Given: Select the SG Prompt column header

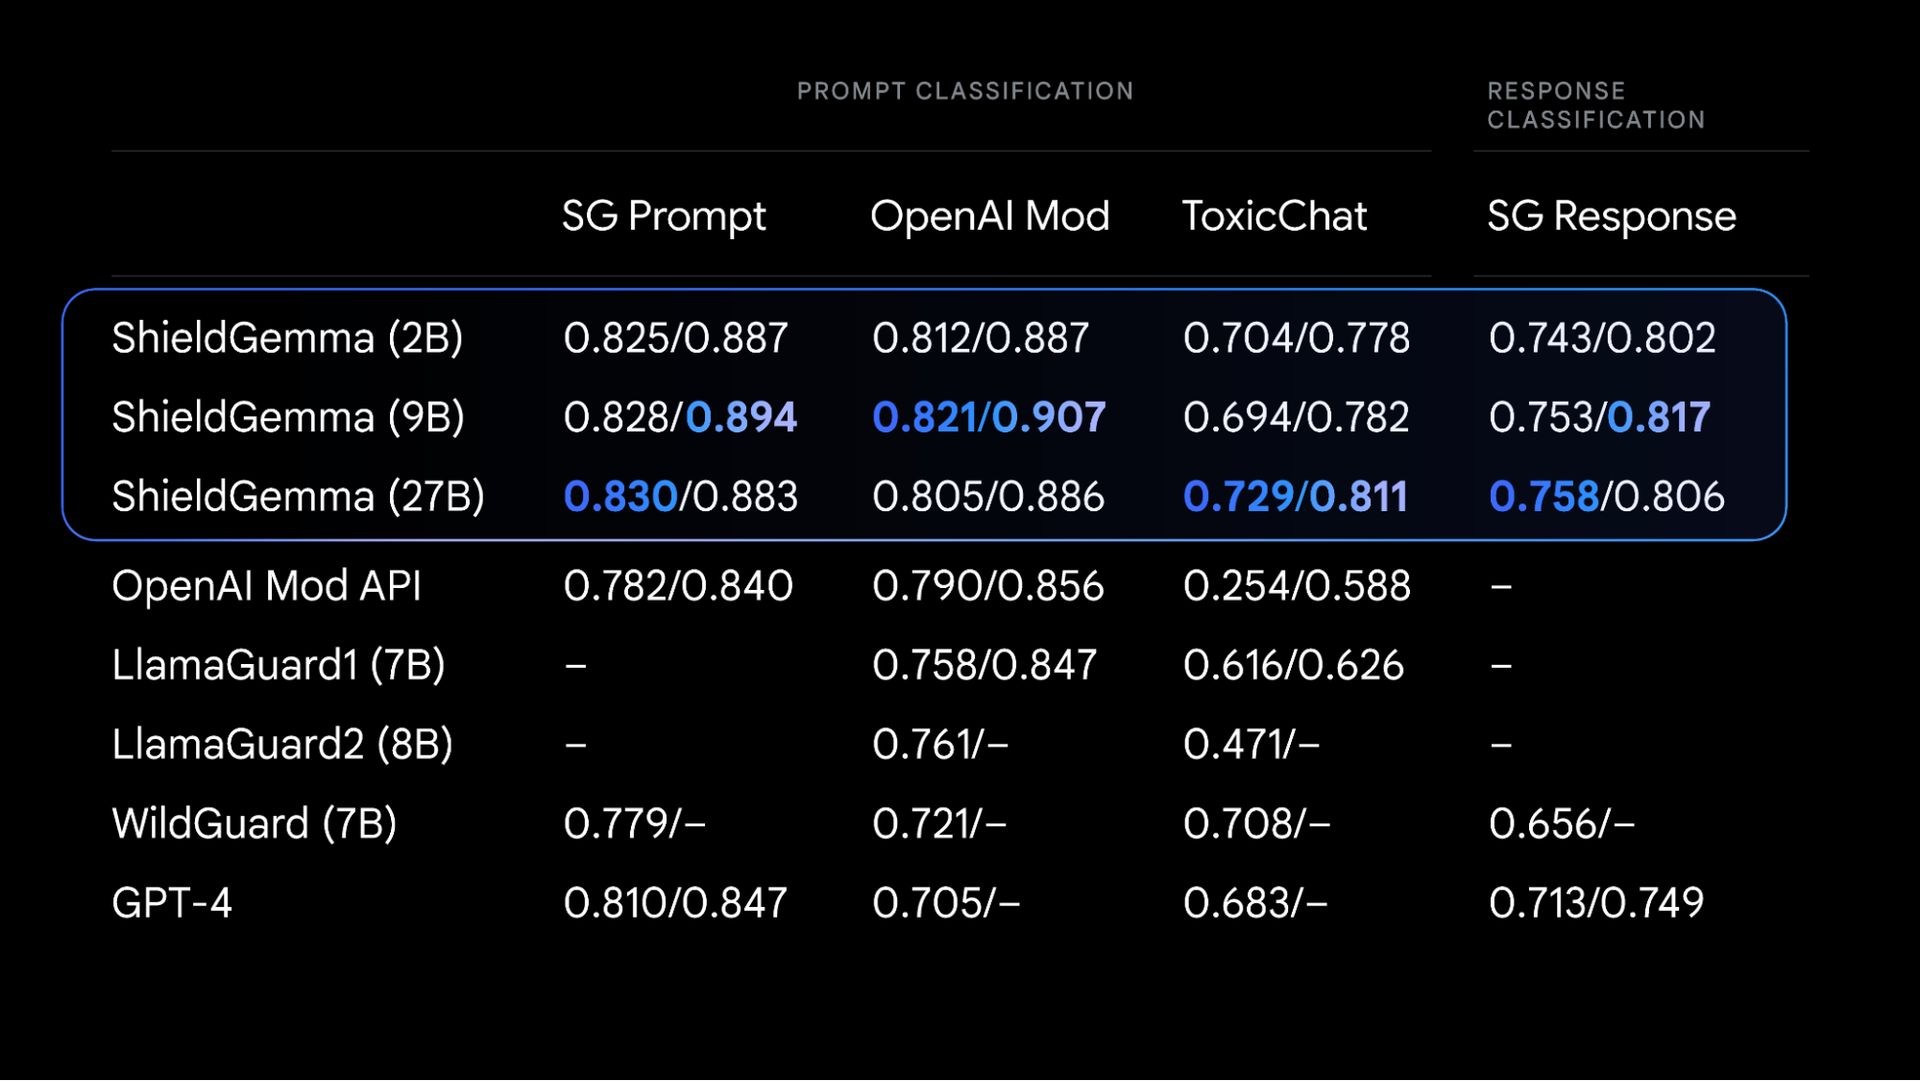Looking at the screenshot, I should click(x=662, y=215).
